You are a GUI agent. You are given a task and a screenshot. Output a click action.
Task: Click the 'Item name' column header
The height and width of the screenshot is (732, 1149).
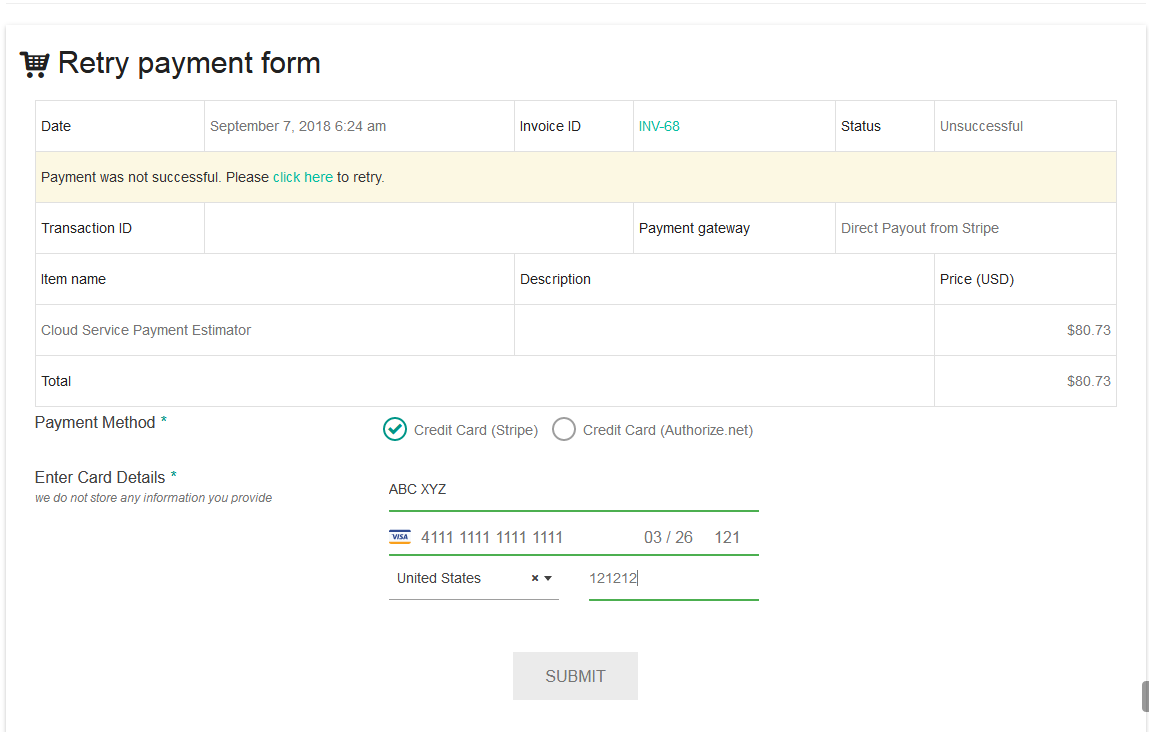[x=275, y=279]
